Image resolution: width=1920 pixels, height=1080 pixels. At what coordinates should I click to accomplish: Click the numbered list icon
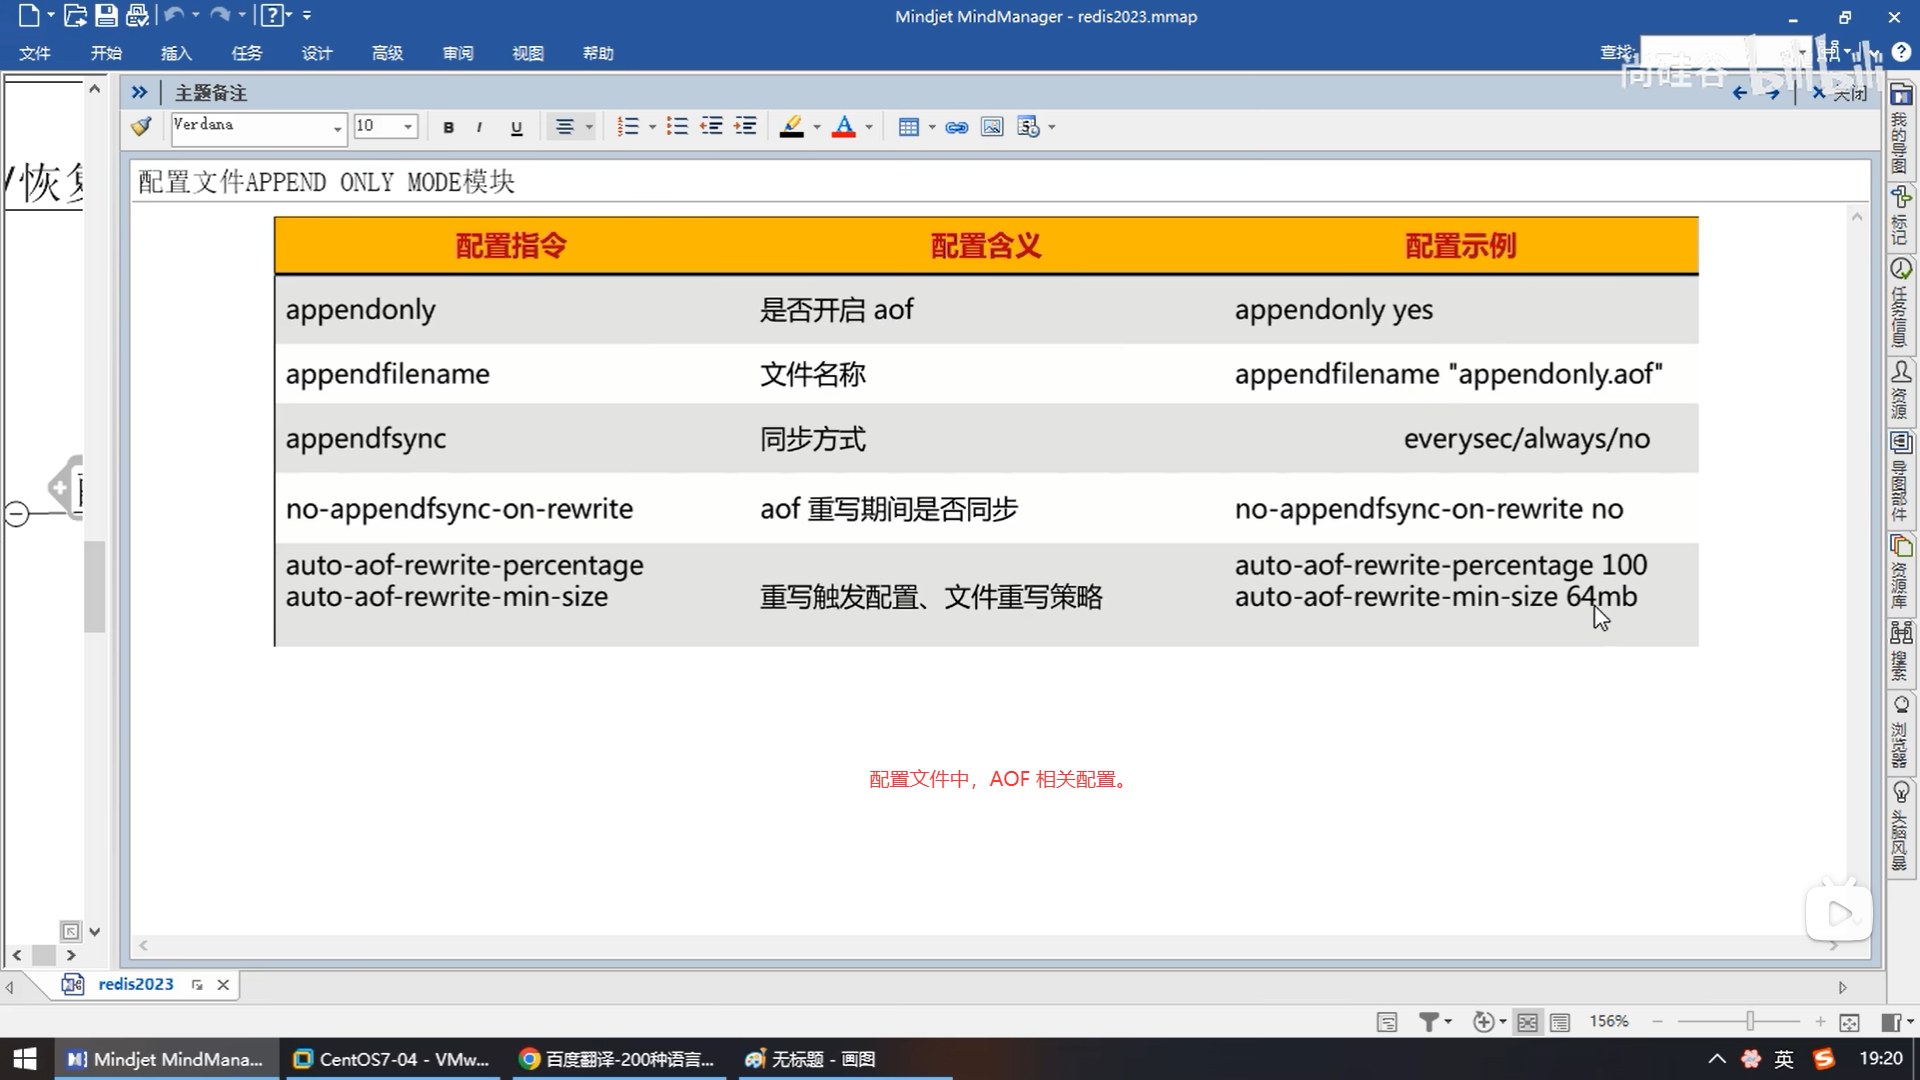click(x=627, y=127)
